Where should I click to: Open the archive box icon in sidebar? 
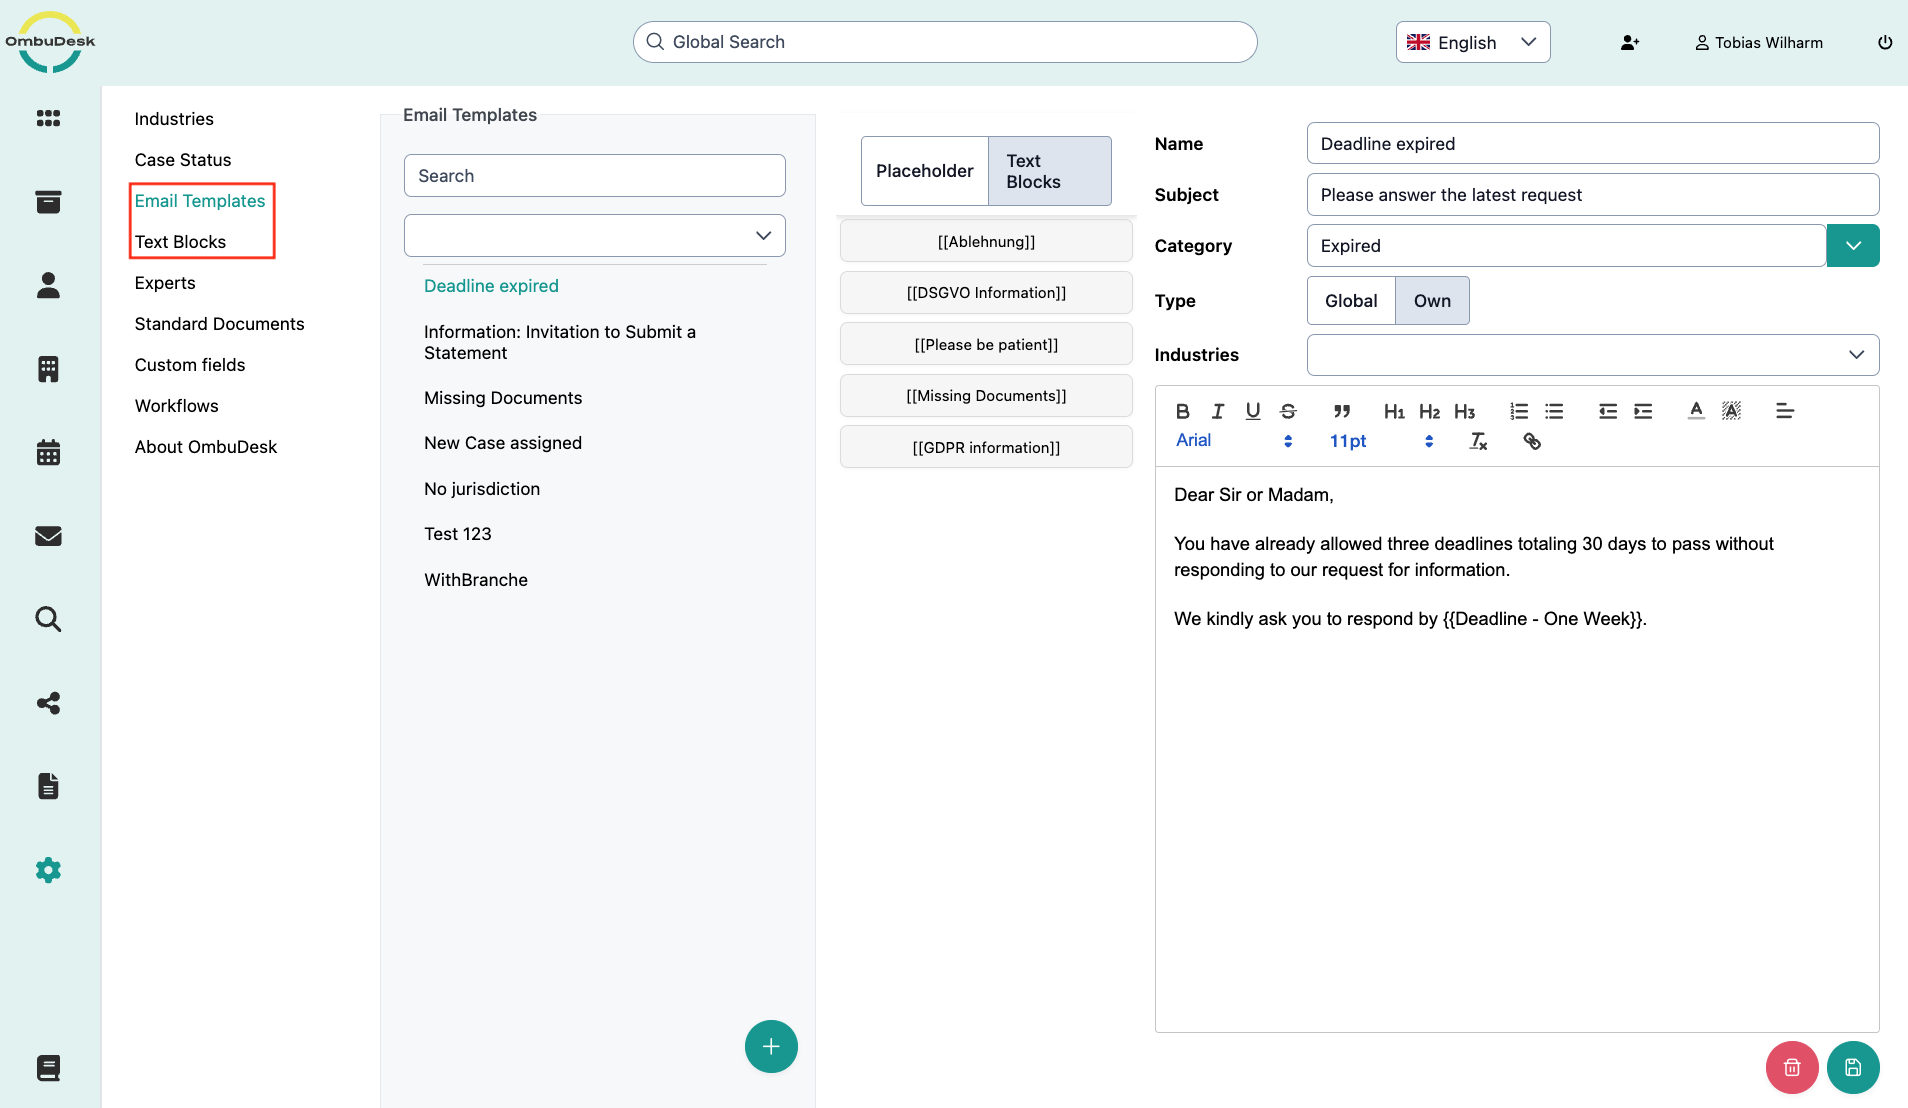pyautogui.click(x=48, y=202)
